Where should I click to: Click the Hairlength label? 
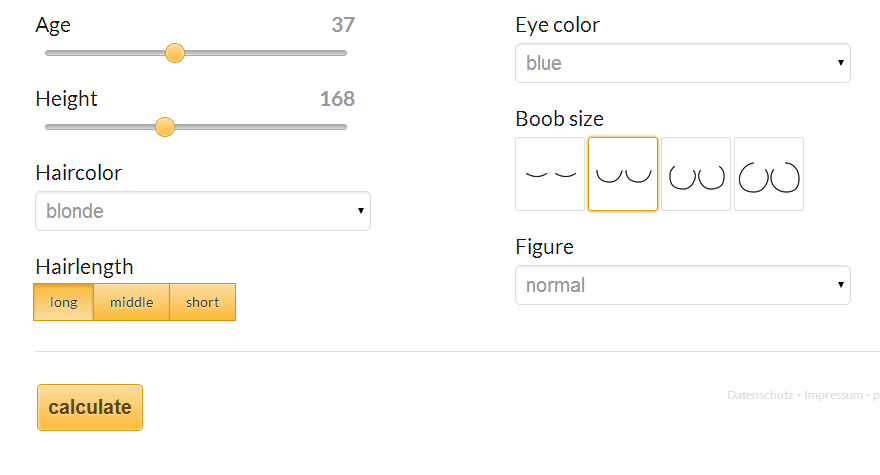[x=84, y=266]
